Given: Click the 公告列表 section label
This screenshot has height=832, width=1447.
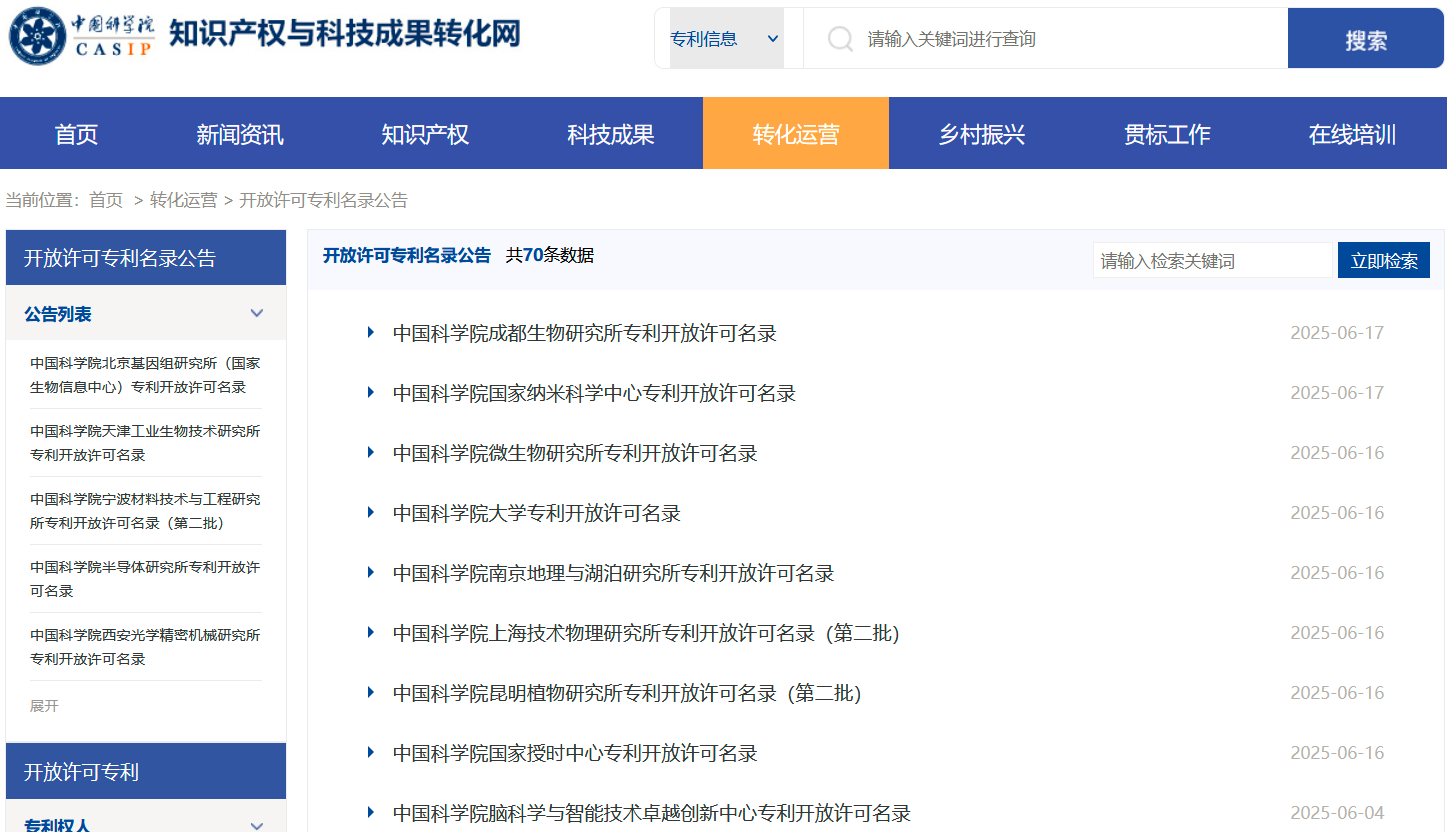Looking at the screenshot, I should click(x=58, y=314).
